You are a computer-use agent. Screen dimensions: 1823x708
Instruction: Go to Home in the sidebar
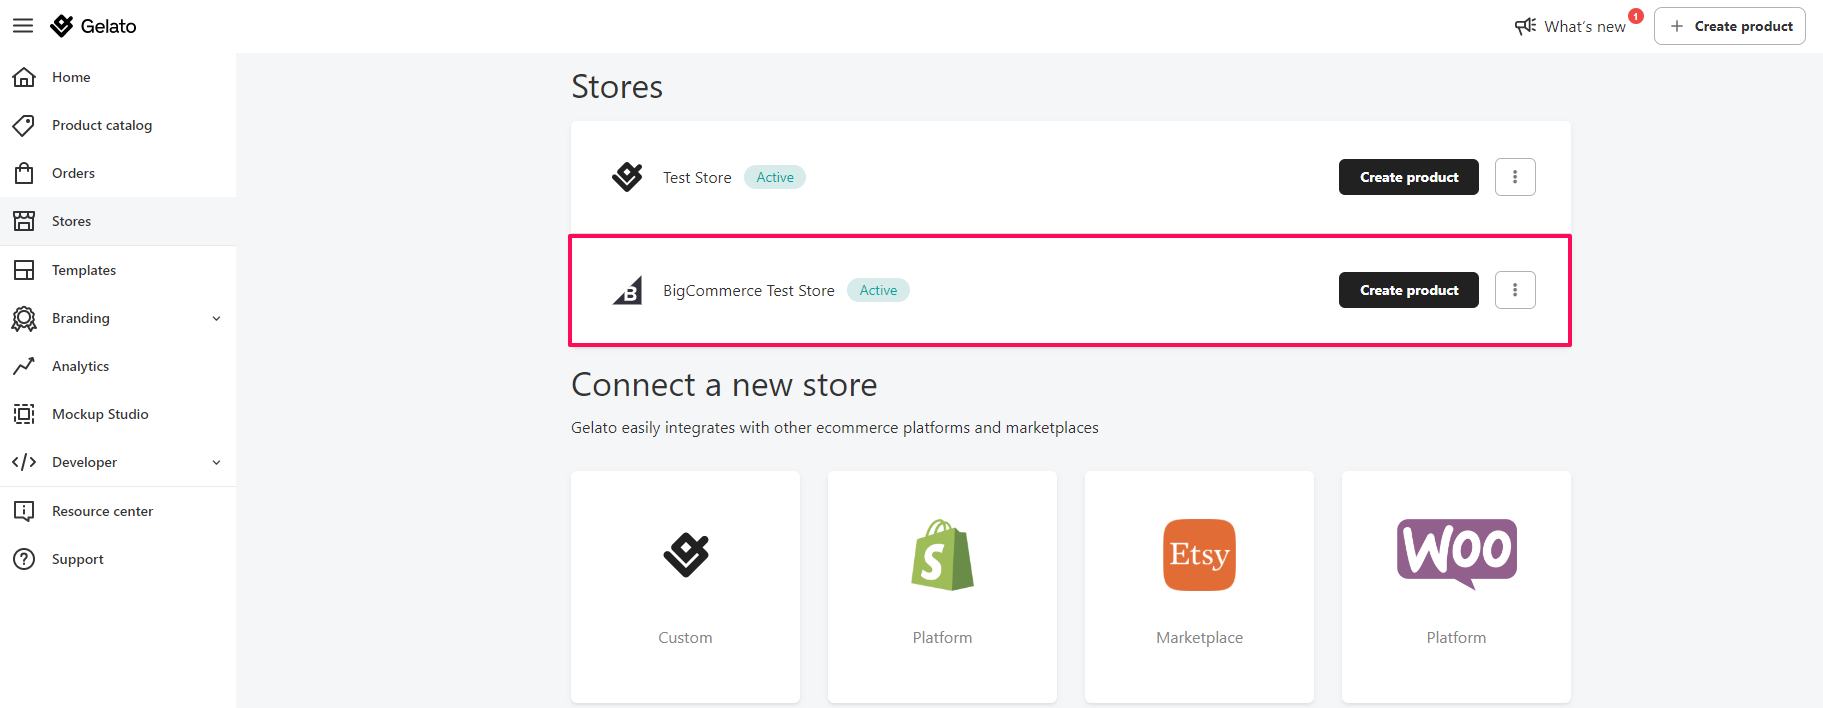tap(118, 77)
